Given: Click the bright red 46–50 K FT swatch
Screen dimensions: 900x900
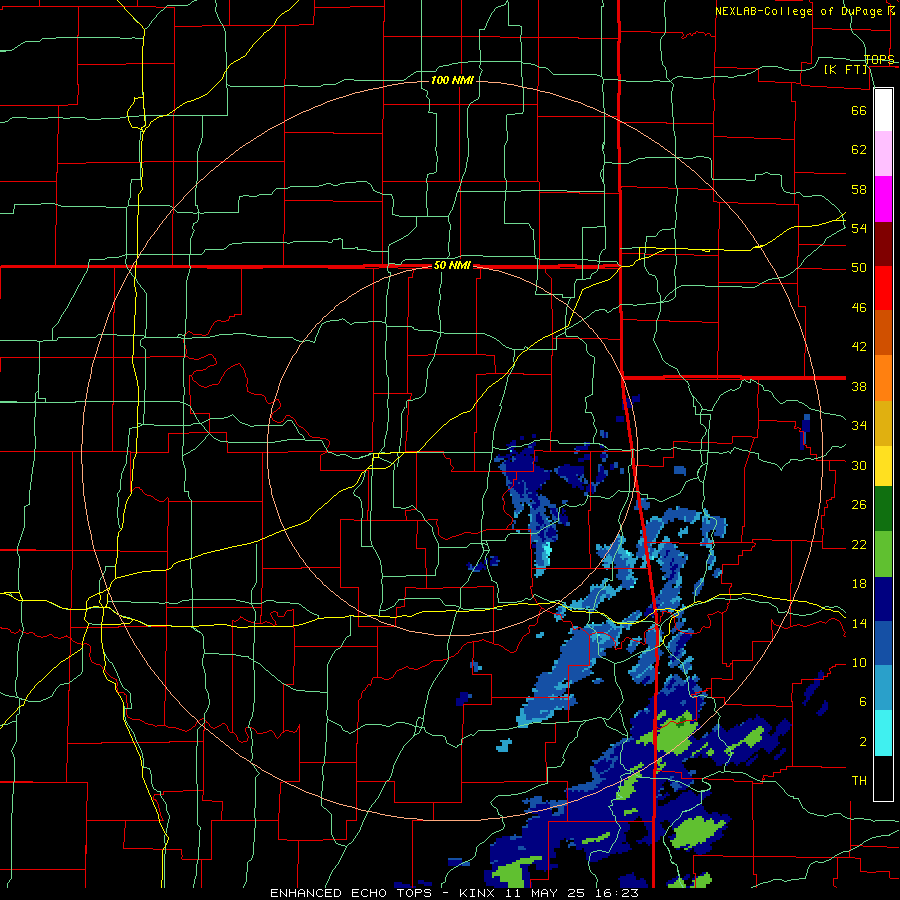Looking at the screenshot, I should pyautogui.click(x=883, y=288).
